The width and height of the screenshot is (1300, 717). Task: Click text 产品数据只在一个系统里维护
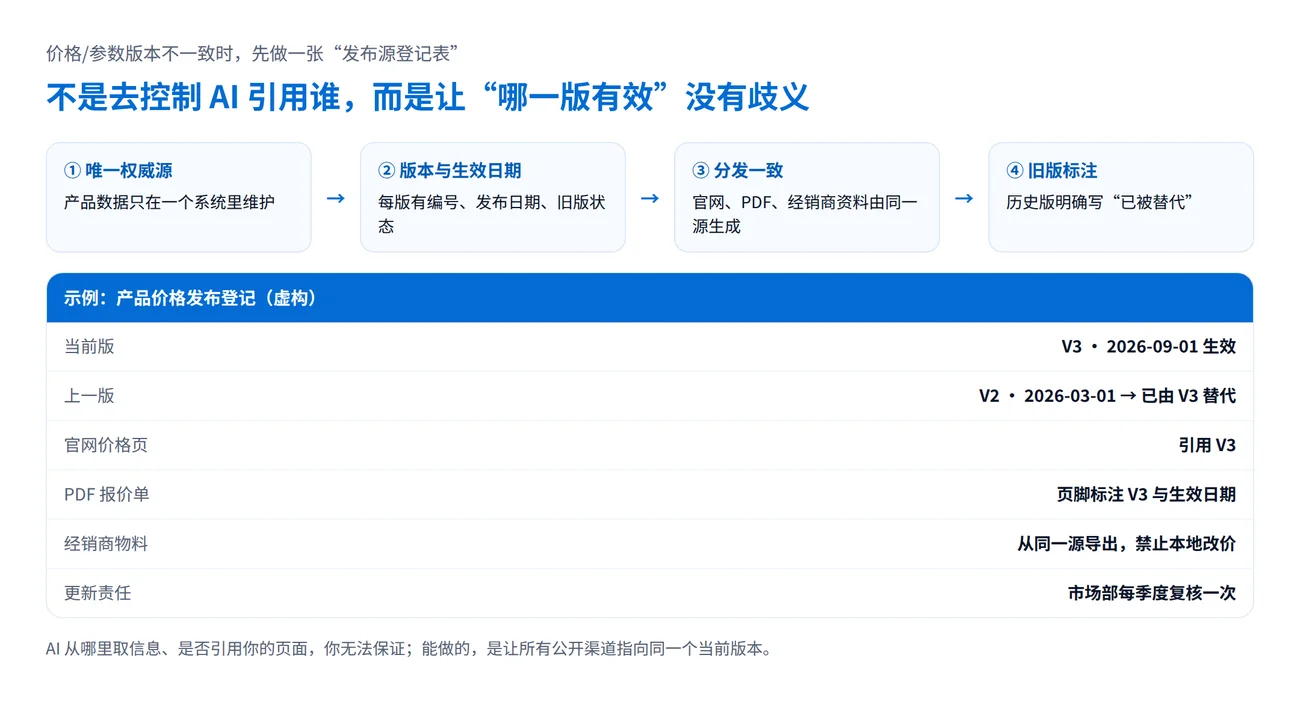[169, 202]
